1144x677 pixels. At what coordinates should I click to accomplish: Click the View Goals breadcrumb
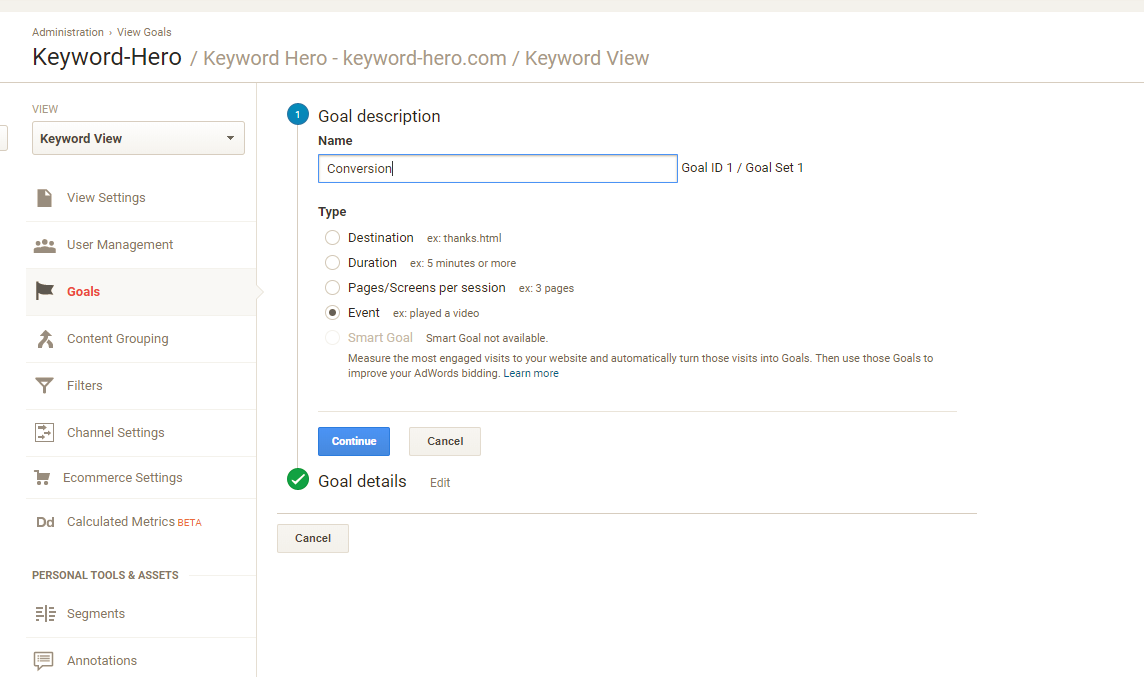[144, 32]
